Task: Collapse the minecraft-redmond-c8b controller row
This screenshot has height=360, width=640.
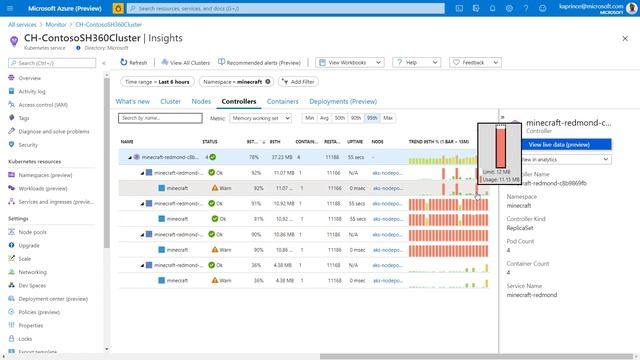Action: click(130, 157)
